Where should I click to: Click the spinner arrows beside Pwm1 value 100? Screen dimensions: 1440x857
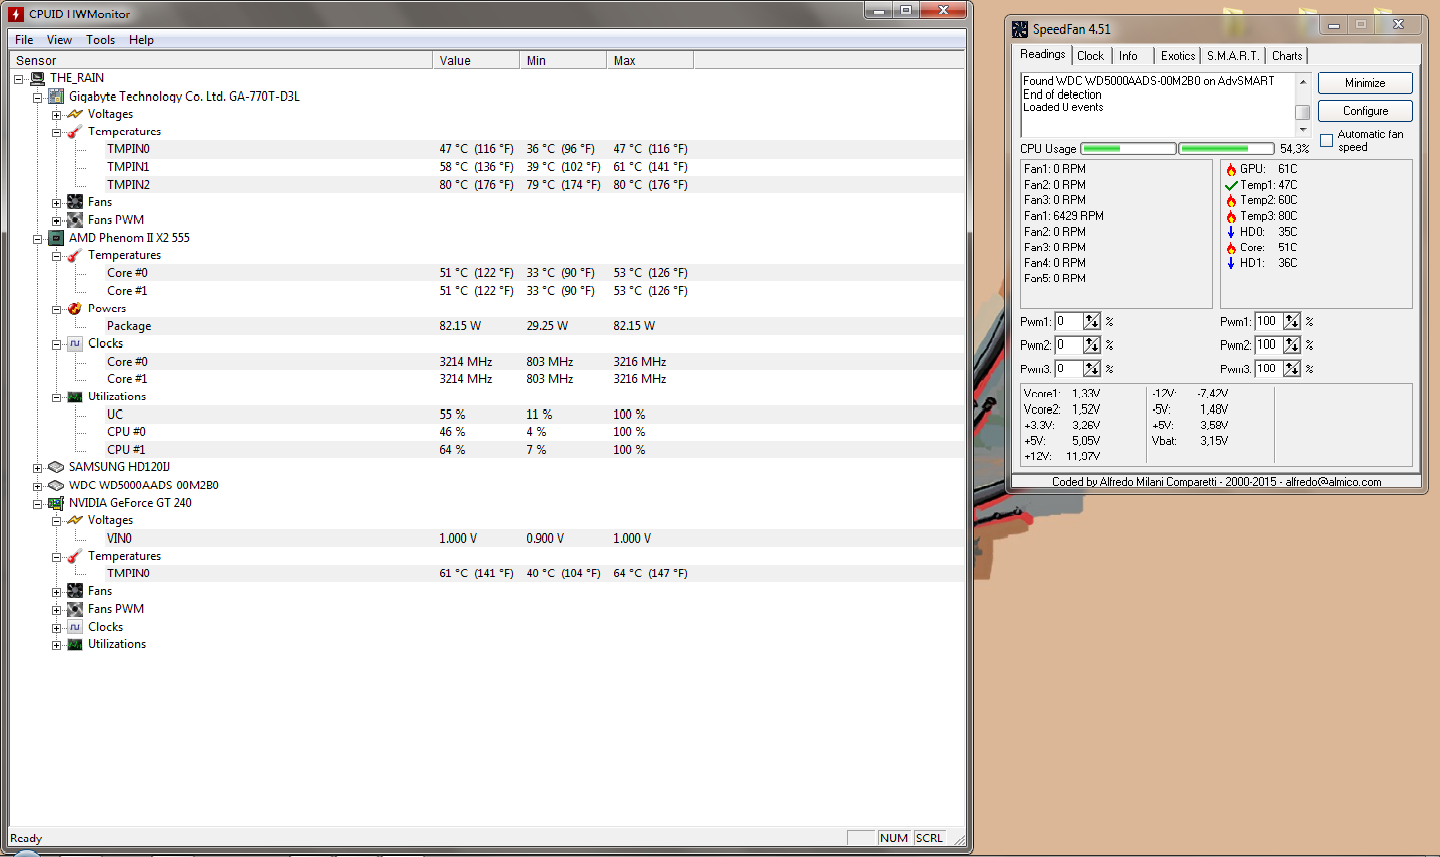point(1292,322)
